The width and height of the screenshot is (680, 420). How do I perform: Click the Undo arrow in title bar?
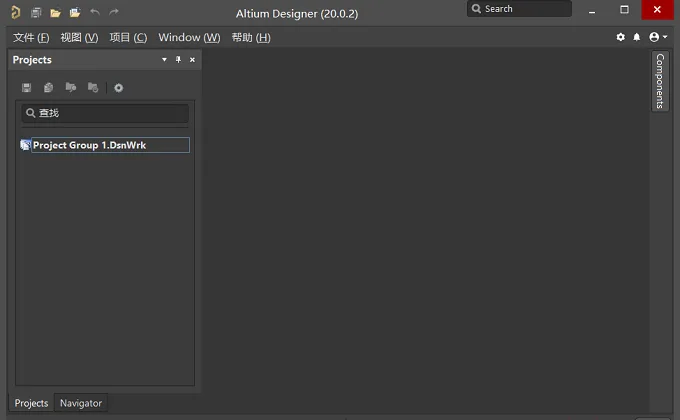[x=95, y=12]
